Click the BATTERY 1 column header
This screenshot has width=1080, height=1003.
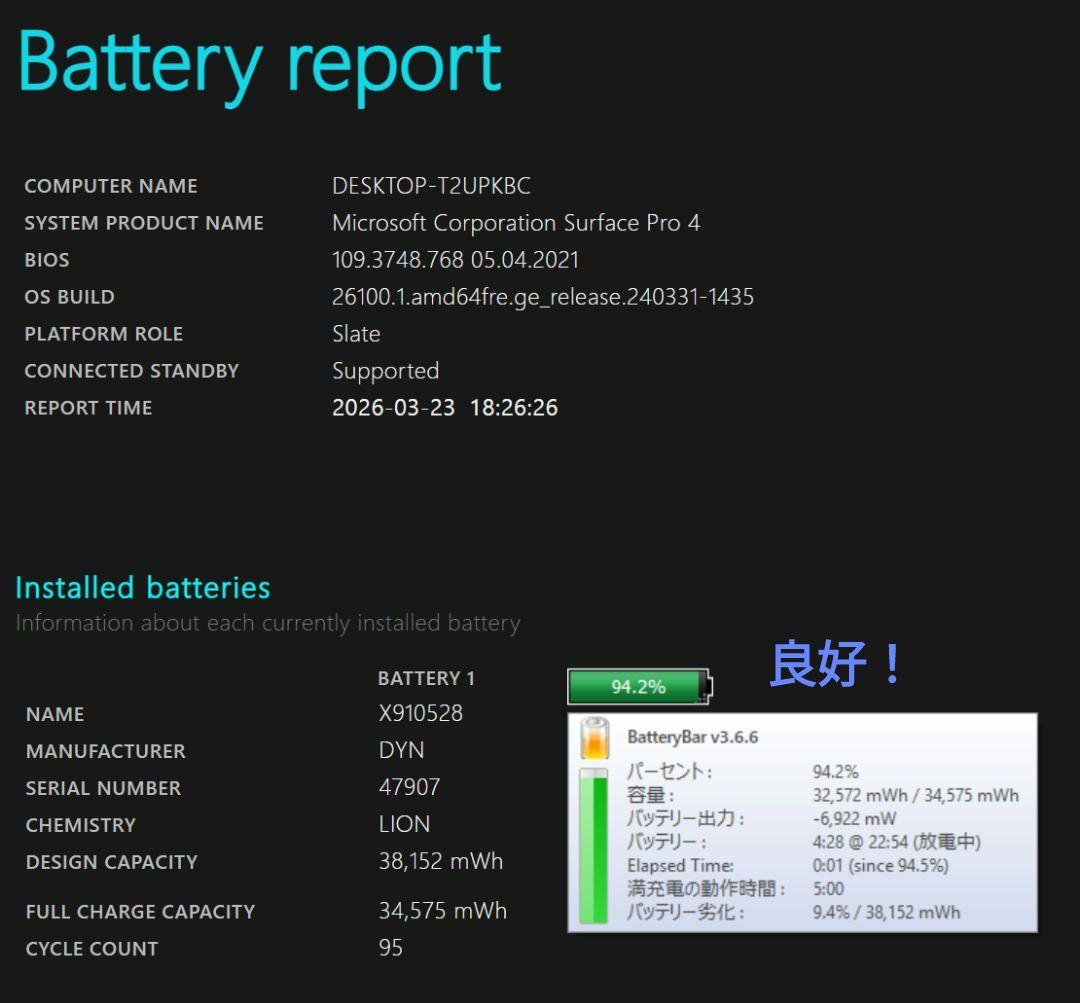426,678
